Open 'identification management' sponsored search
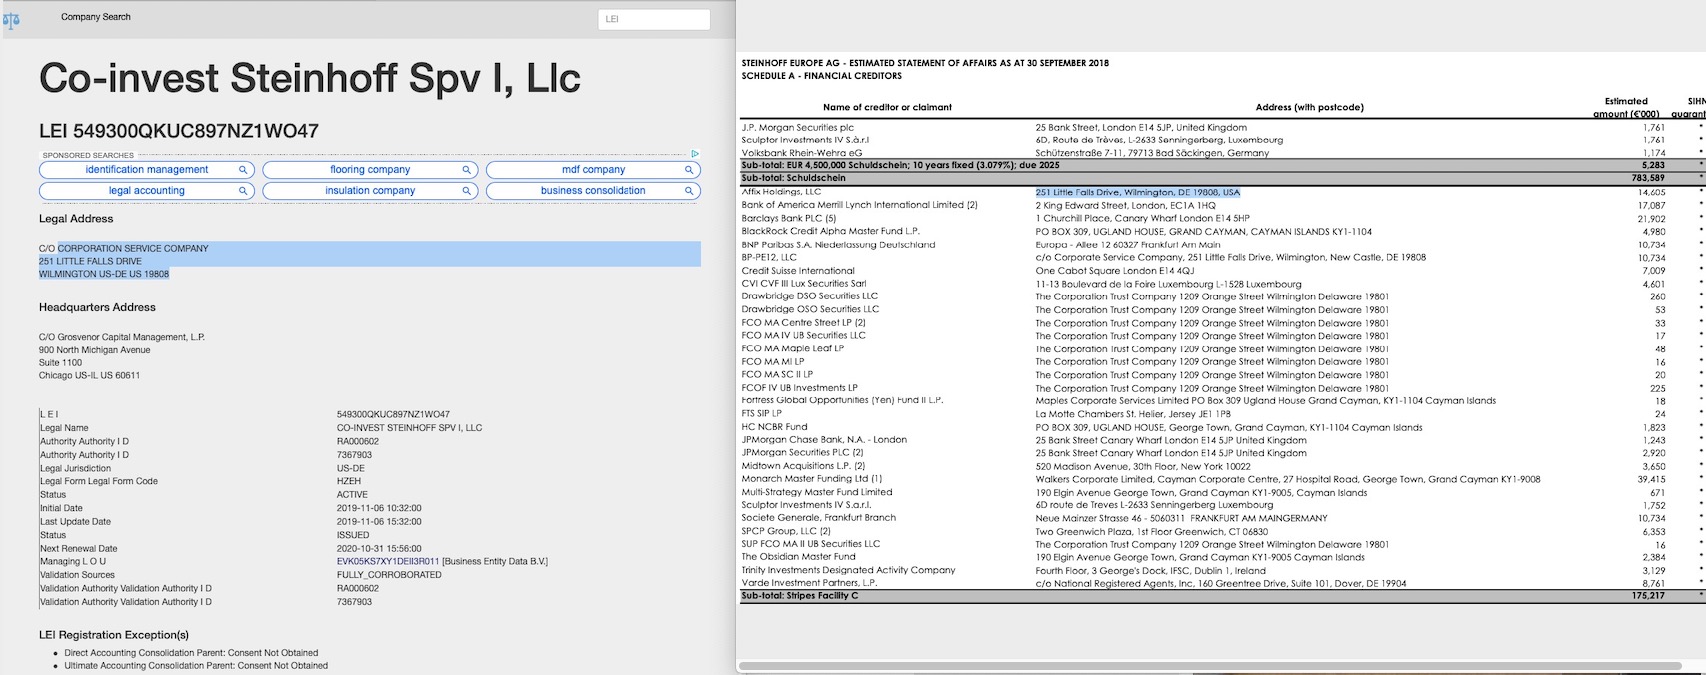This screenshot has height=675, width=1706. [x=147, y=170]
